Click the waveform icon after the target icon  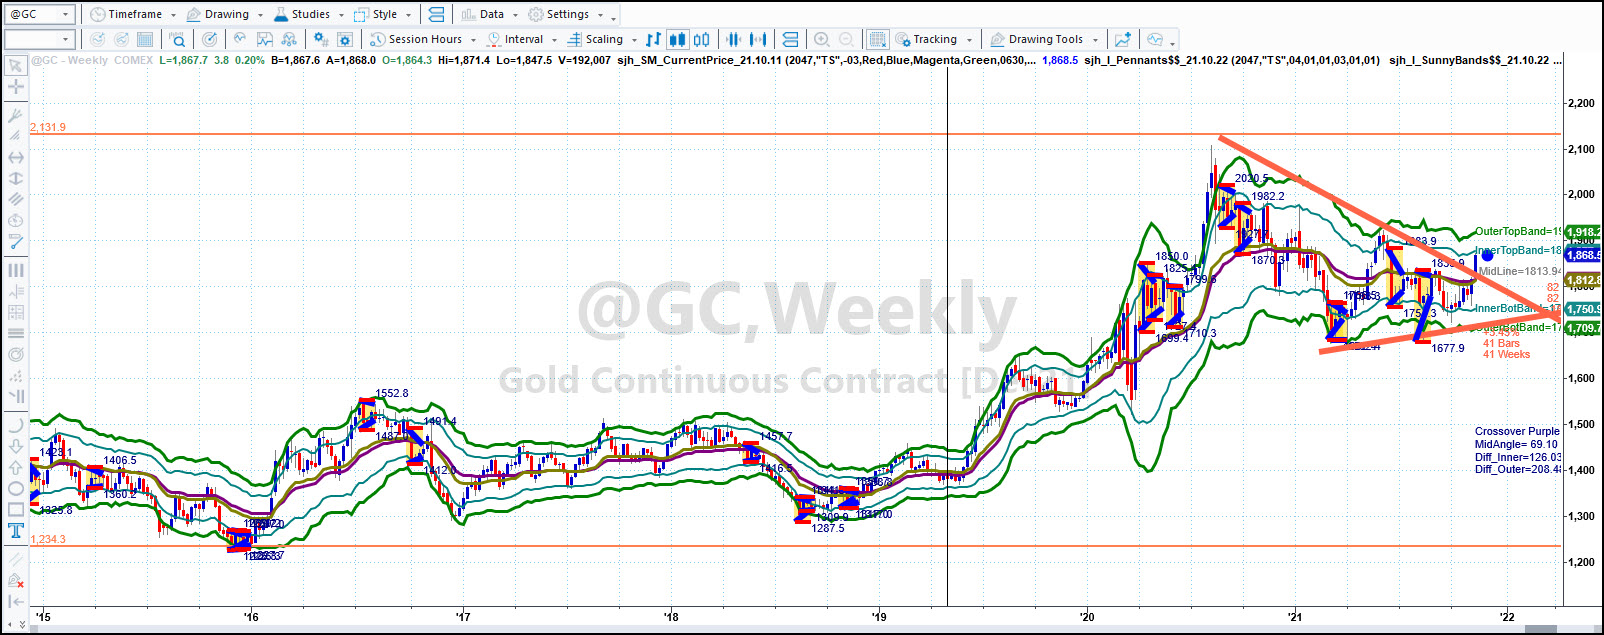[x=240, y=40]
